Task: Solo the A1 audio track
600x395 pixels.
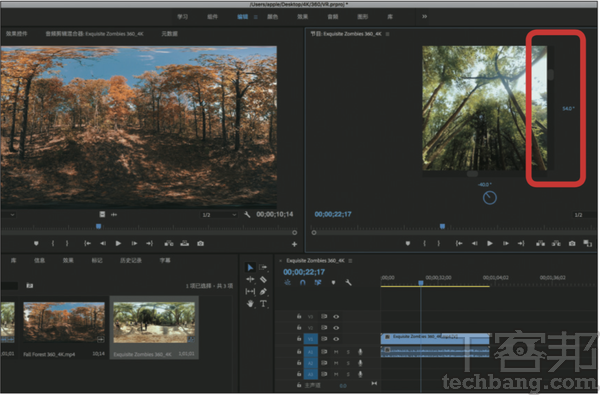Action: point(348,352)
